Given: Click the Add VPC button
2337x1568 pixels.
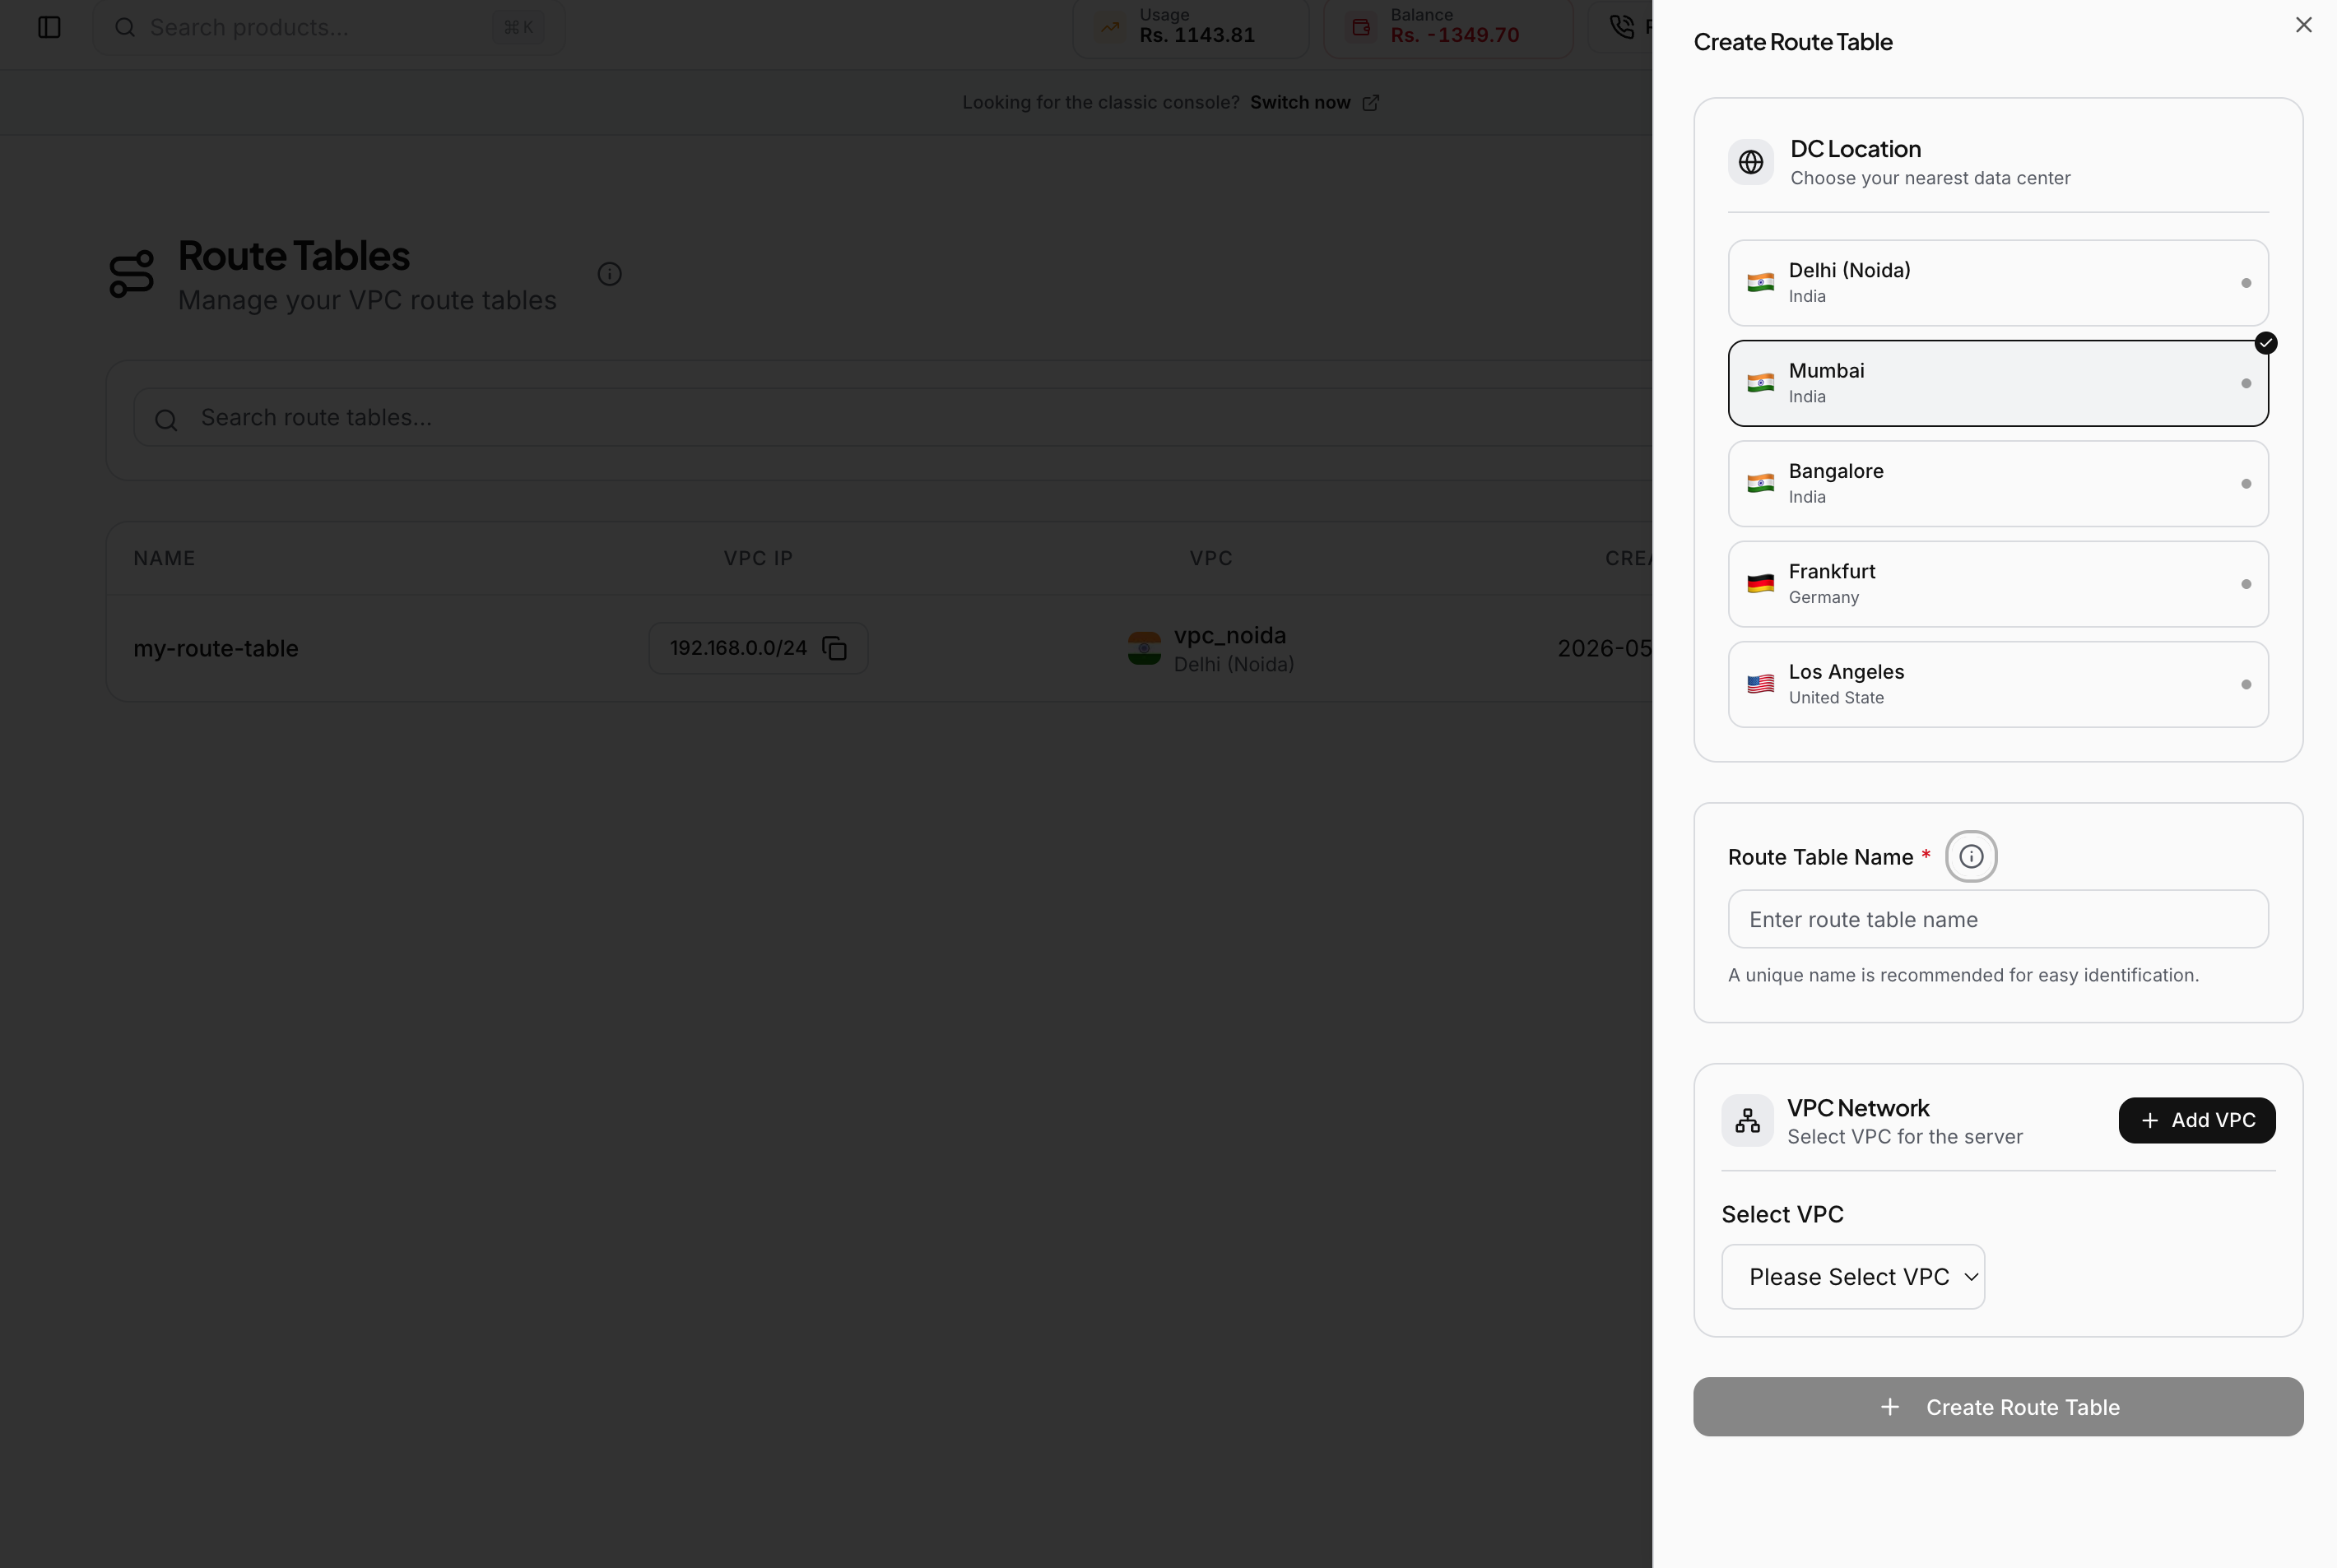Looking at the screenshot, I should (x=2196, y=1120).
